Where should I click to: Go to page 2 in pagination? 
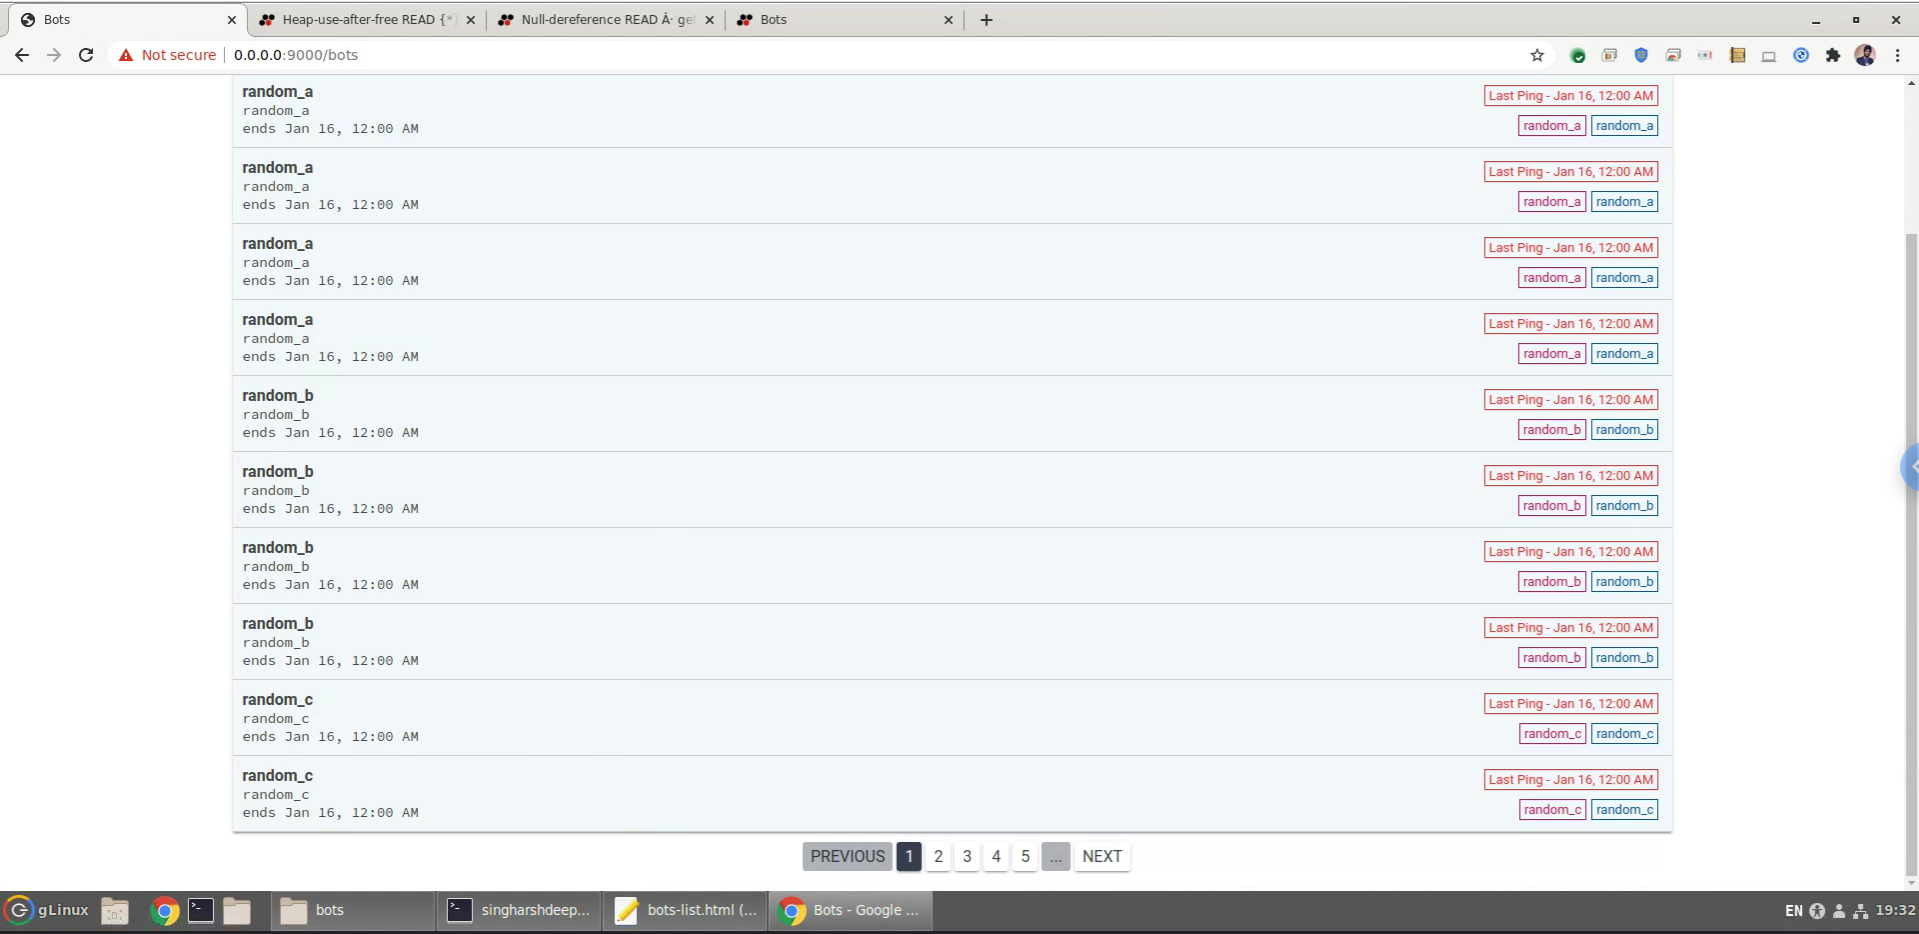pyautogui.click(x=938, y=856)
